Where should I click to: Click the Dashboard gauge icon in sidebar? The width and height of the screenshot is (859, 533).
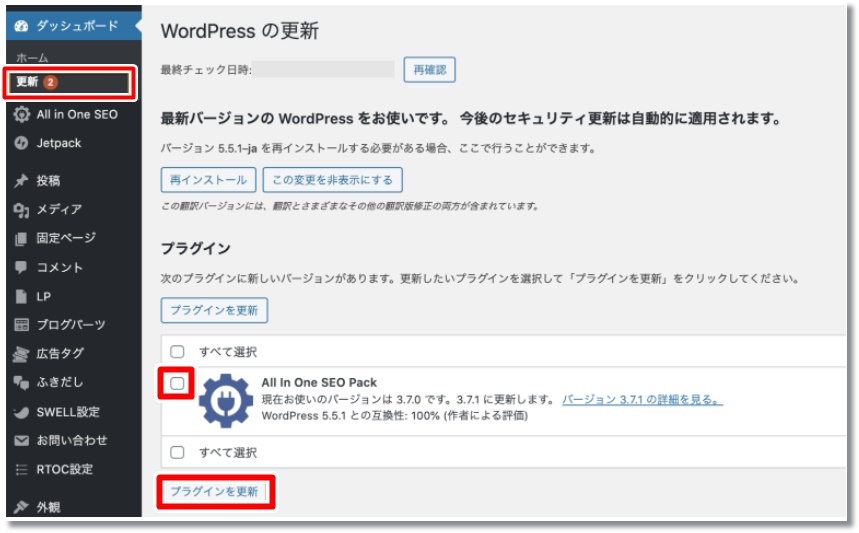[21, 26]
